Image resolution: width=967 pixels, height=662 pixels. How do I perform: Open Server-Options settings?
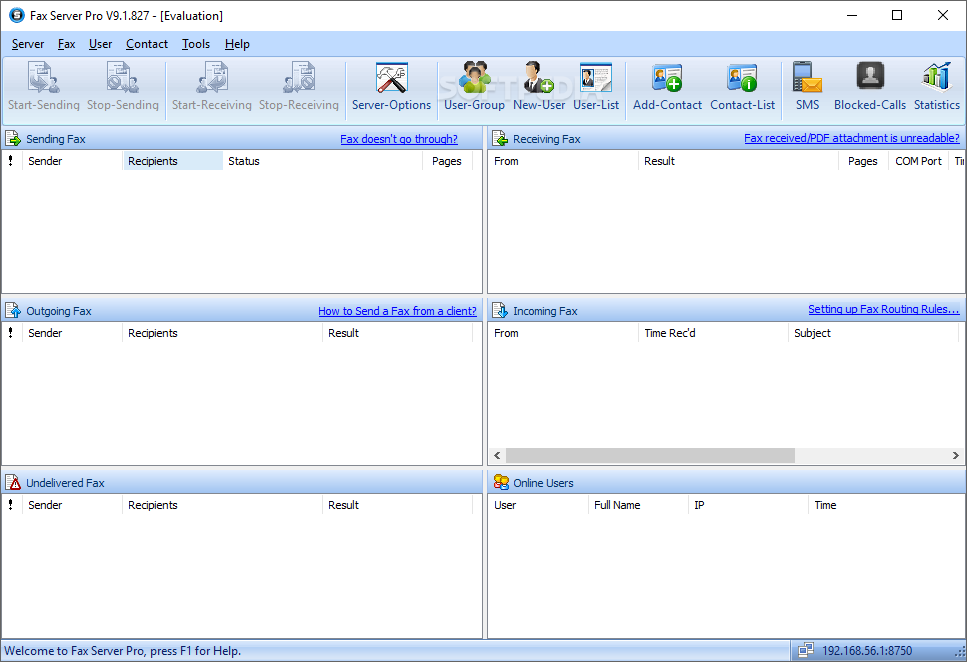pos(392,86)
